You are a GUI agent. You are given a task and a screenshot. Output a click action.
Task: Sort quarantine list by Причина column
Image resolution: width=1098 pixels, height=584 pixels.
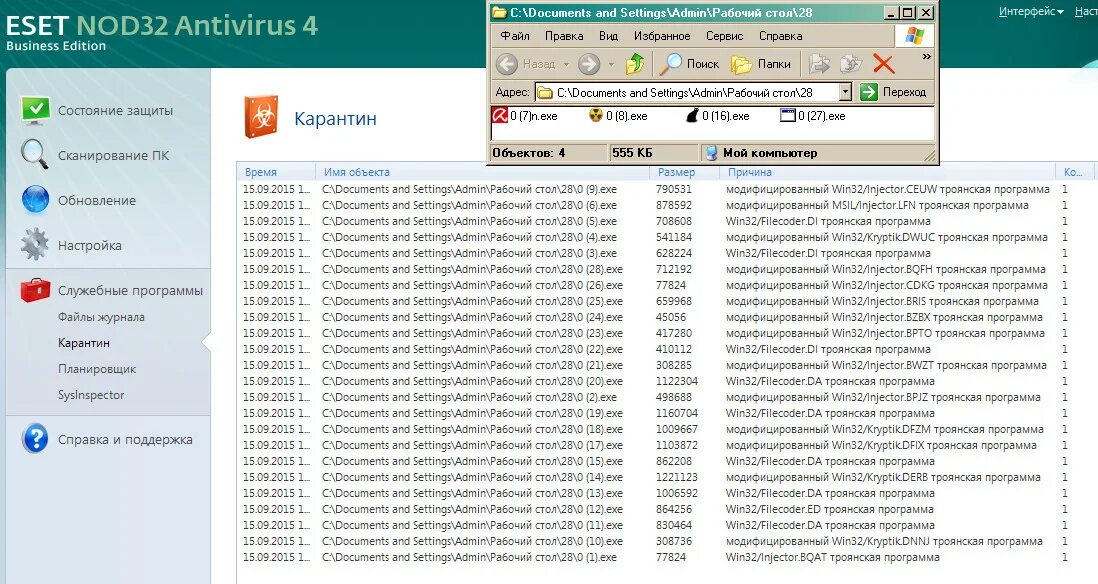(887, 172)
